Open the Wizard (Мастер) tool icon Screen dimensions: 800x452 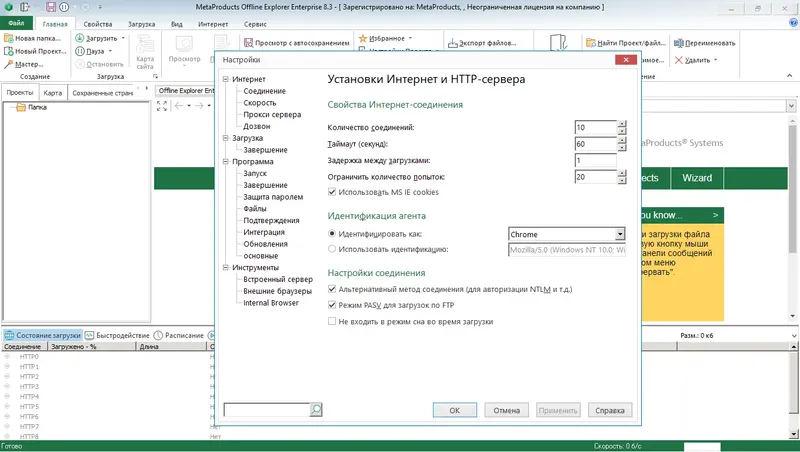click(8, 64)
